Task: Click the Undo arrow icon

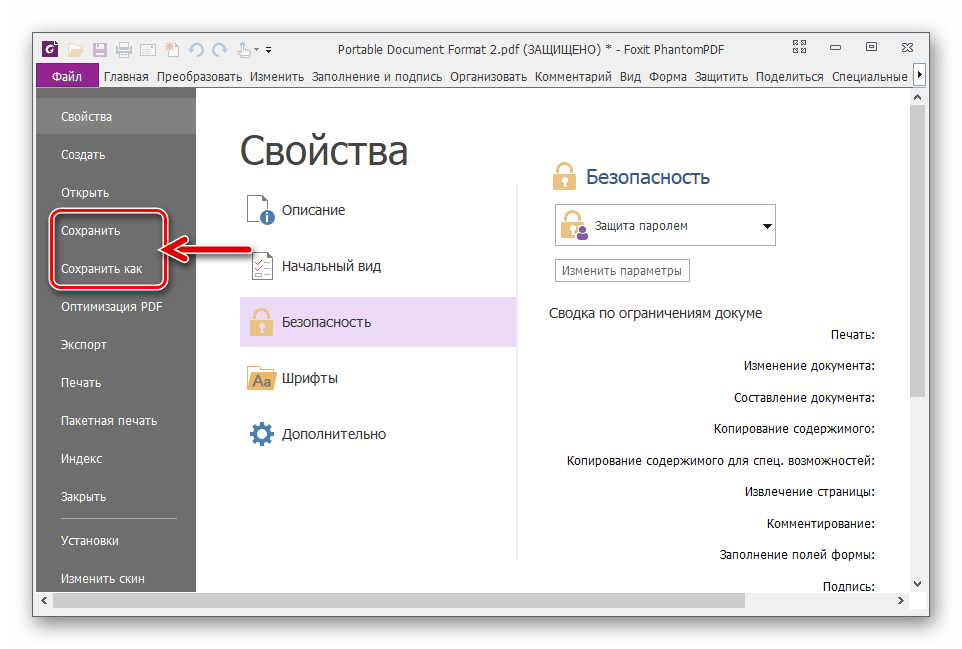Action: point(196,49)
